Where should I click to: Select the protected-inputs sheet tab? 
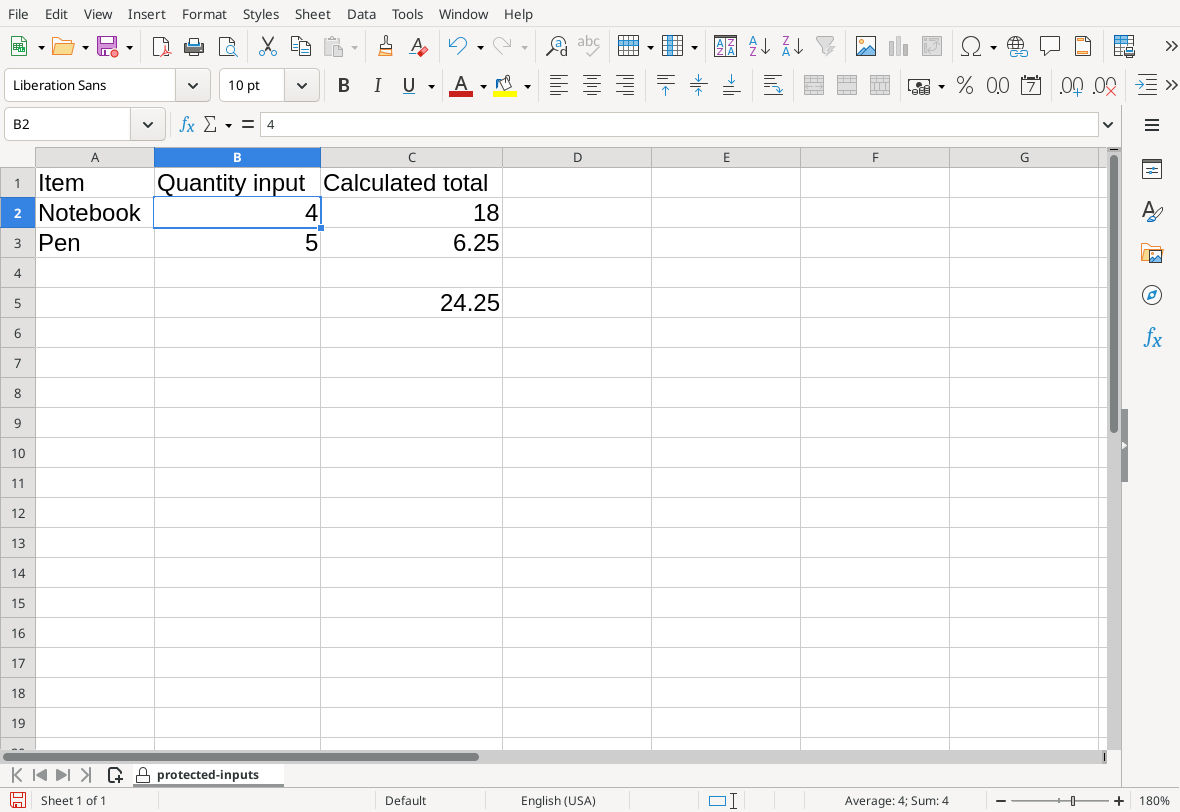[208, 775]
